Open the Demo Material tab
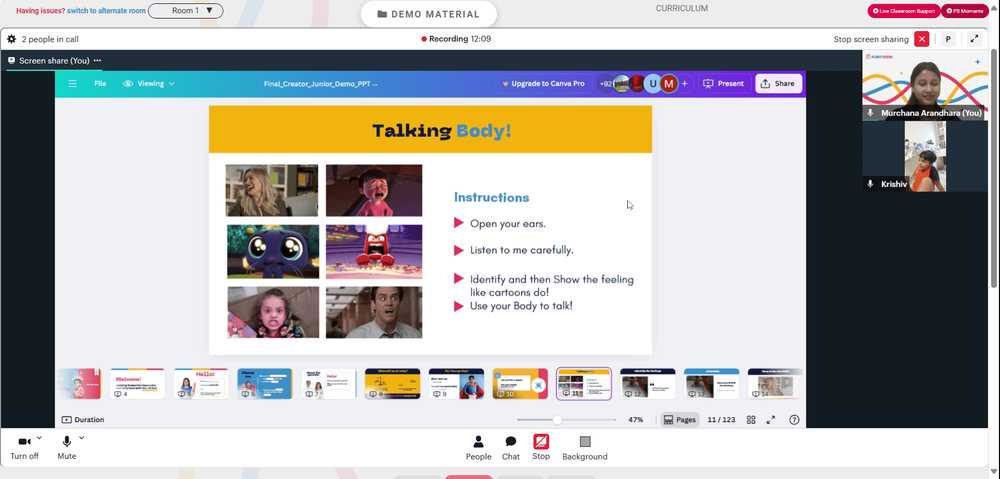Image resolution: width=1000 pixels, height=479 pixels. 429,14
